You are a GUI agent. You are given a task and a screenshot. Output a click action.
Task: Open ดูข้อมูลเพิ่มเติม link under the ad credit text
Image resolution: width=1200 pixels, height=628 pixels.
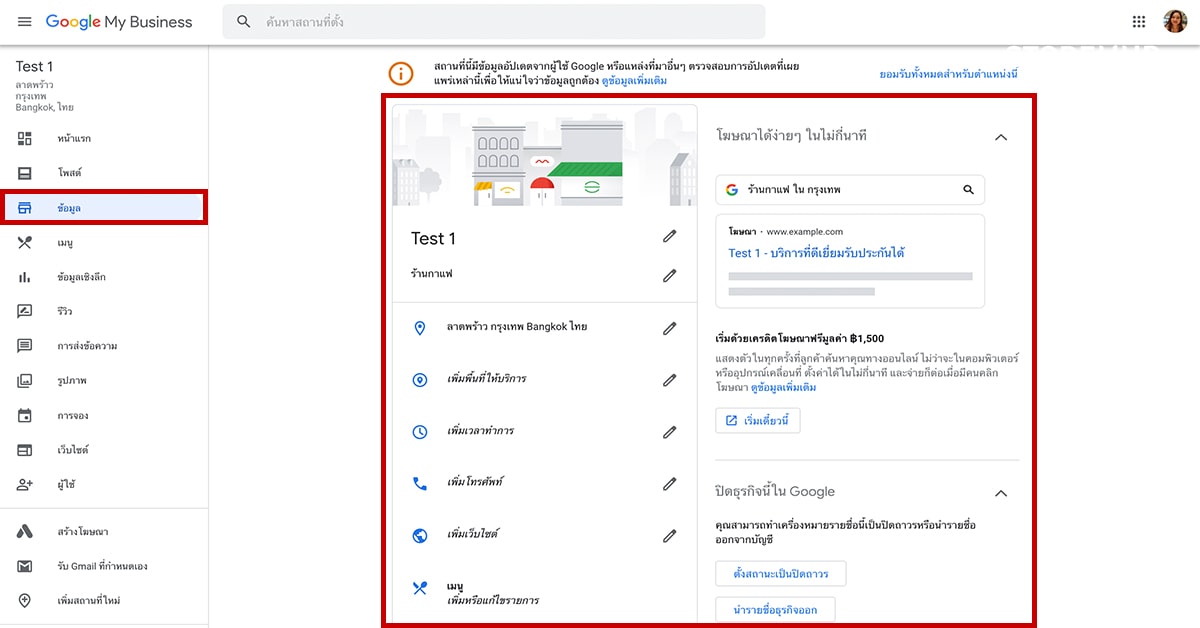[783, 386]
